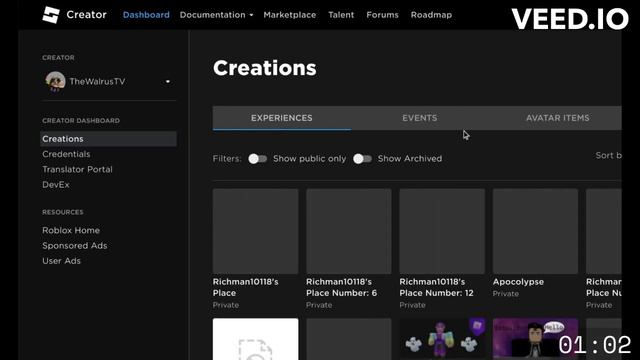The height and width of the screenshot is (360, 640).
Task: Open Sponsored Ads under Resources
Action: 75,246
